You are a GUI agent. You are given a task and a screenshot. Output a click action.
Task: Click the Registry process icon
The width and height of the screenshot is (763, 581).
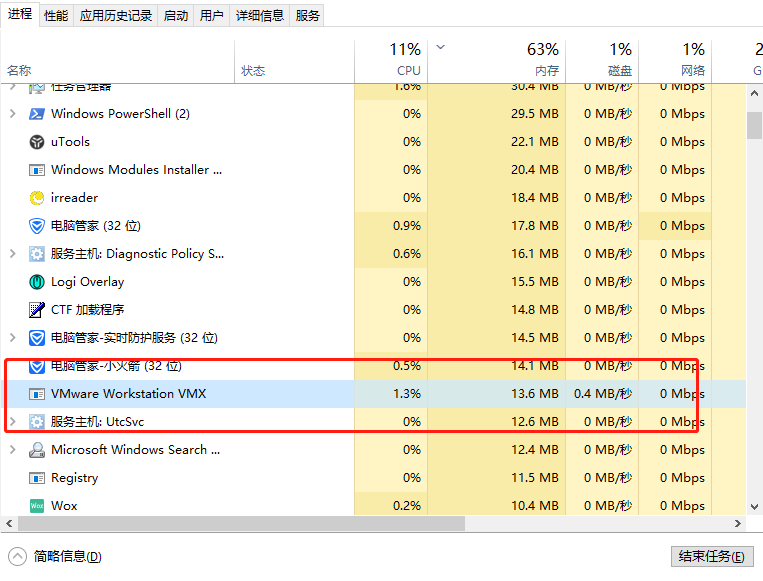pos(36,478)
